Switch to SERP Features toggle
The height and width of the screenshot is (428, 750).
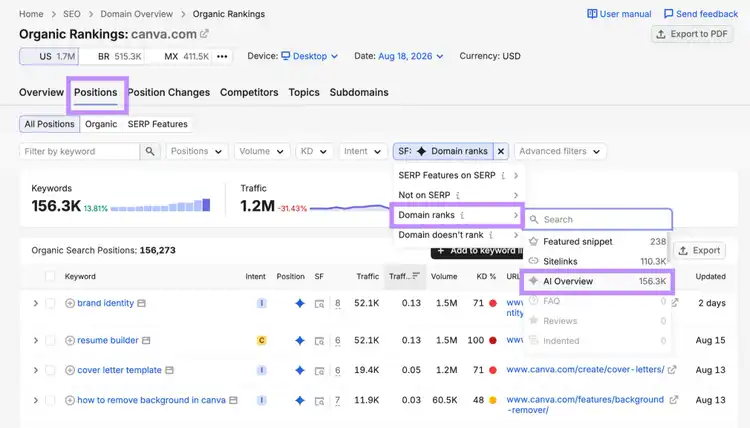[x=157, y=124]
